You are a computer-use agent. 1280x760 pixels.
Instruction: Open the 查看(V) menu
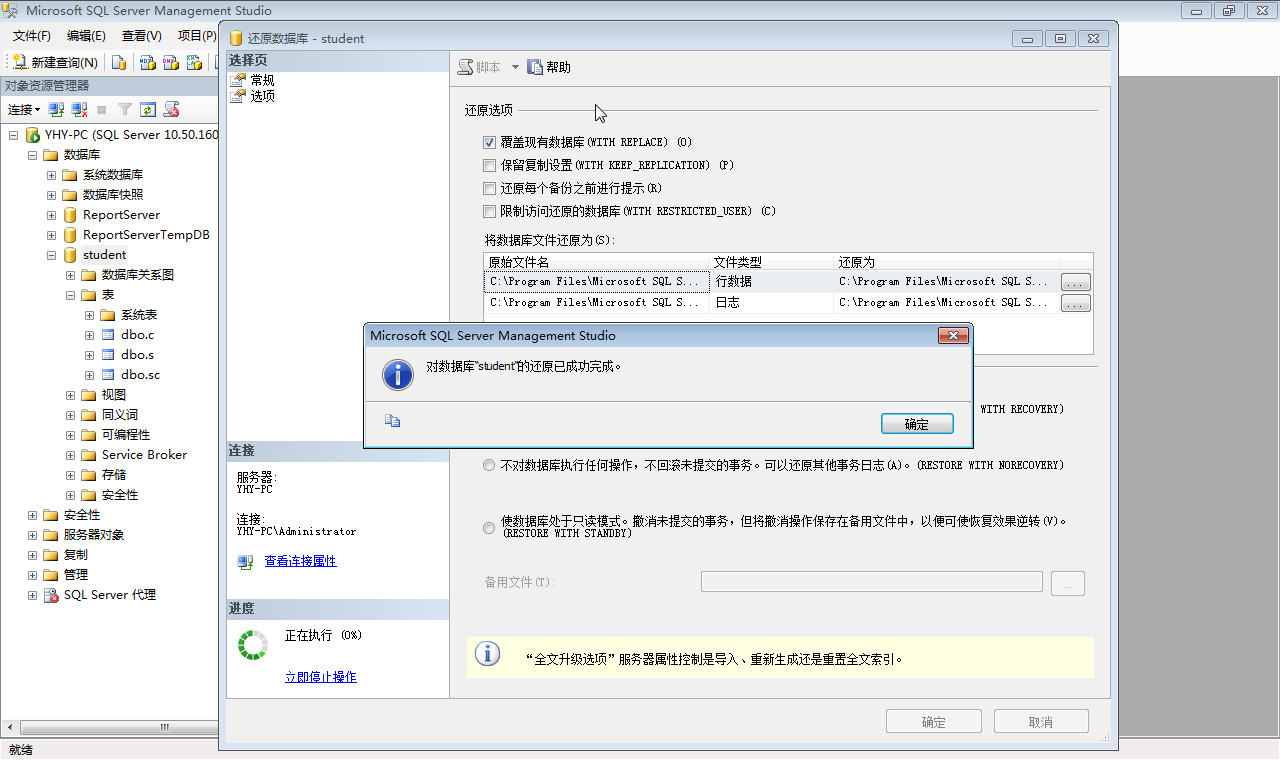(x=141, y=36)
